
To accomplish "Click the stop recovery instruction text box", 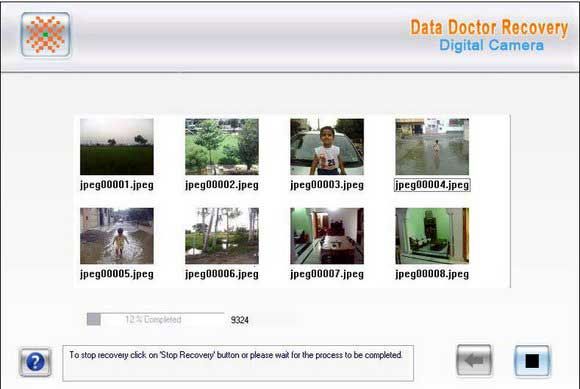I will pyautogui.click(x=238, y=363).
